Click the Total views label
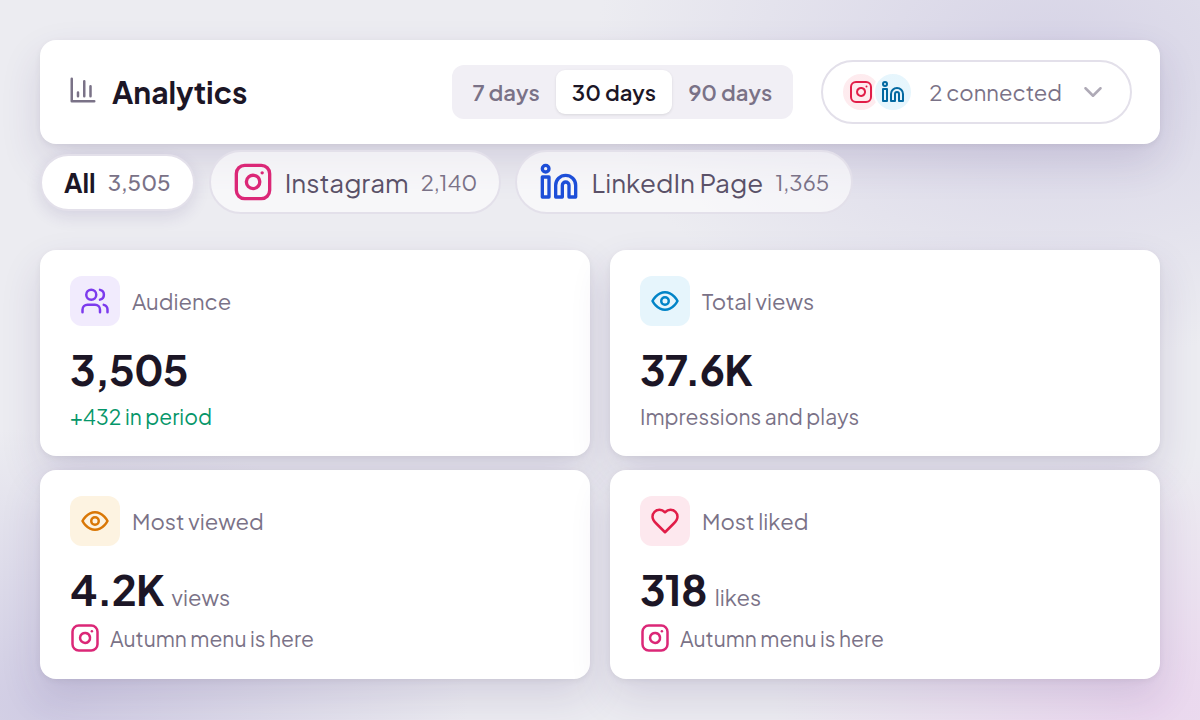 tap(758, 302)
